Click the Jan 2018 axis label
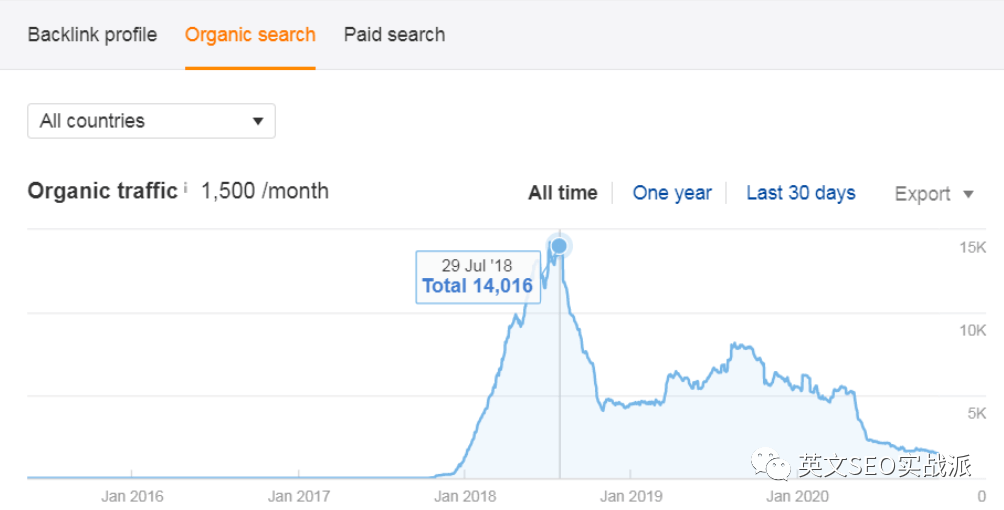Screen dimensions: 1004x510 click(x=466, y=496)
